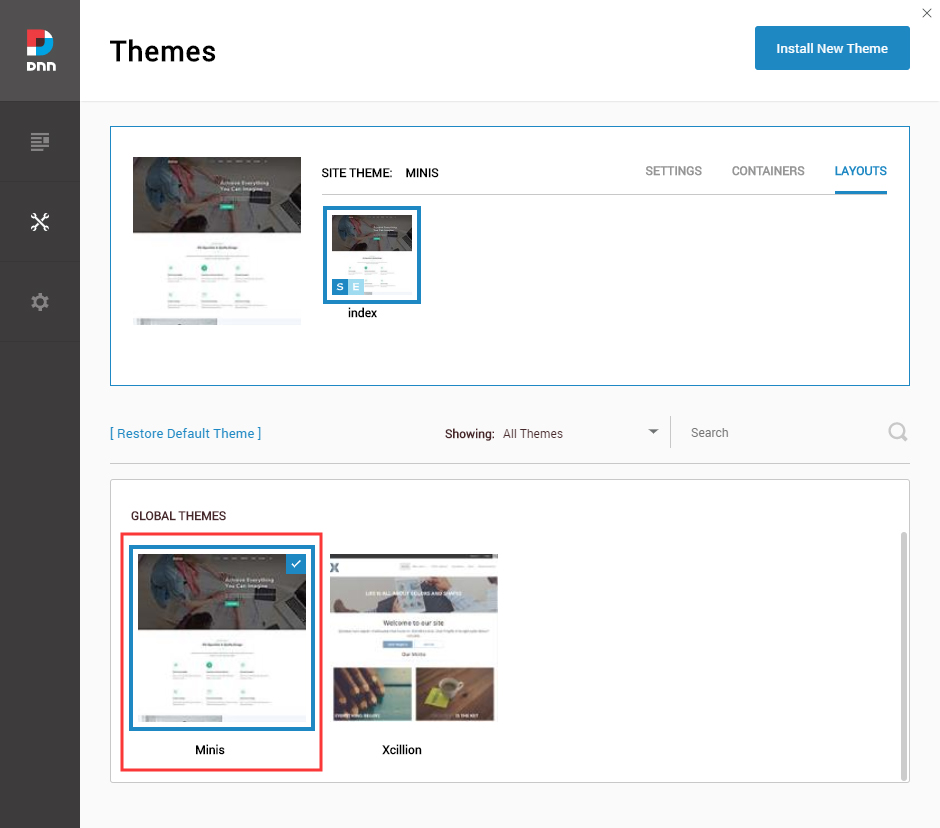Click the search magnifier icon
Screen dimensions: 940x828
(x=897, y=432)
